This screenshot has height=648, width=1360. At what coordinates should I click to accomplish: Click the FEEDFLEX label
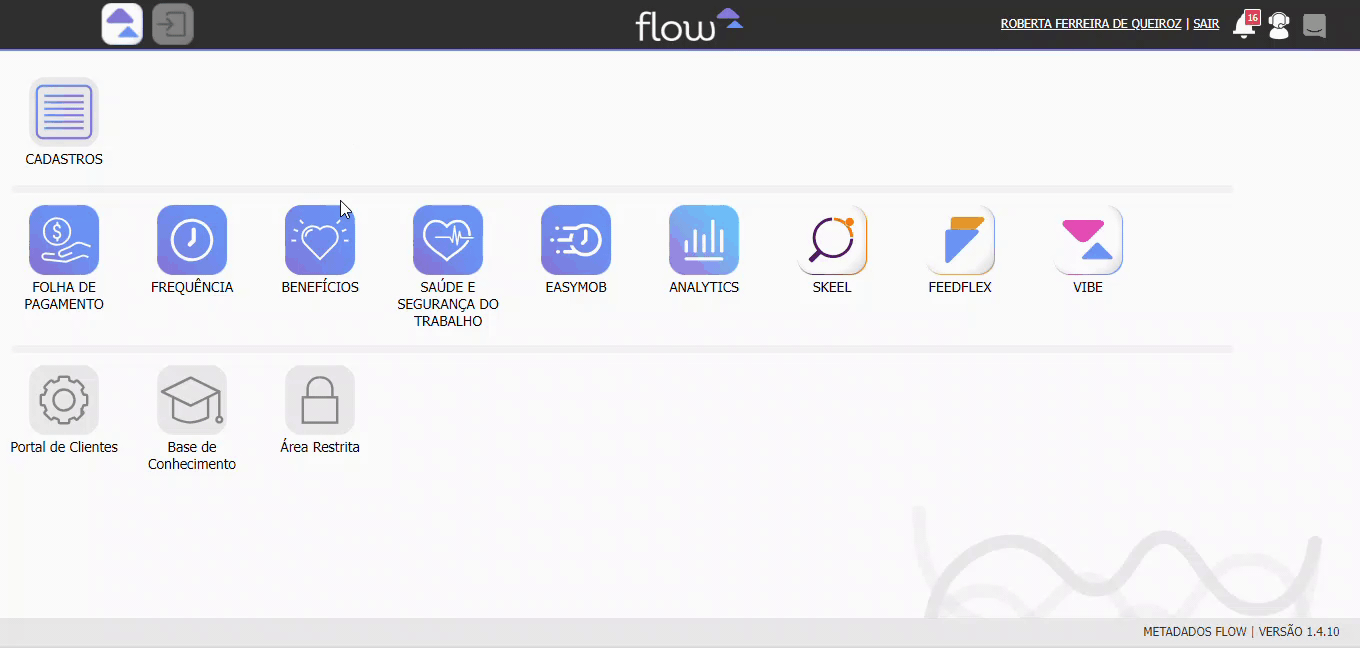click(x=960, y=287)
